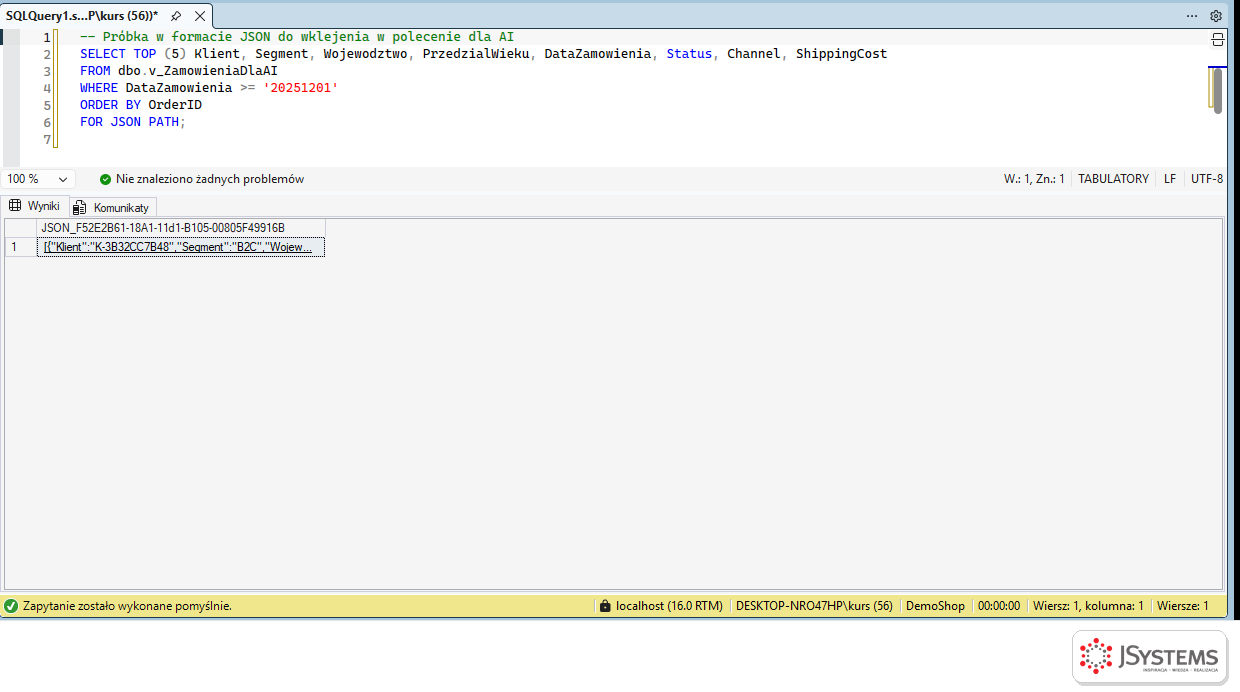The image size is (1240, 692).
Task: Click 'Zapytanie zostało wykonane pomyślnie' status text
Action: (x=127, y=606)
